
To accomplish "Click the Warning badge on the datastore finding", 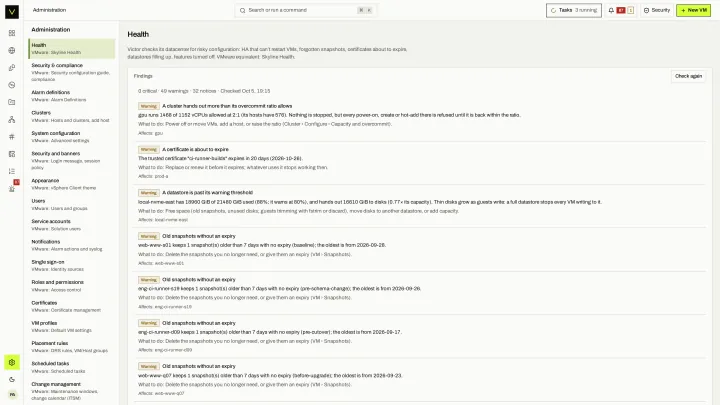I will (149, 193).
